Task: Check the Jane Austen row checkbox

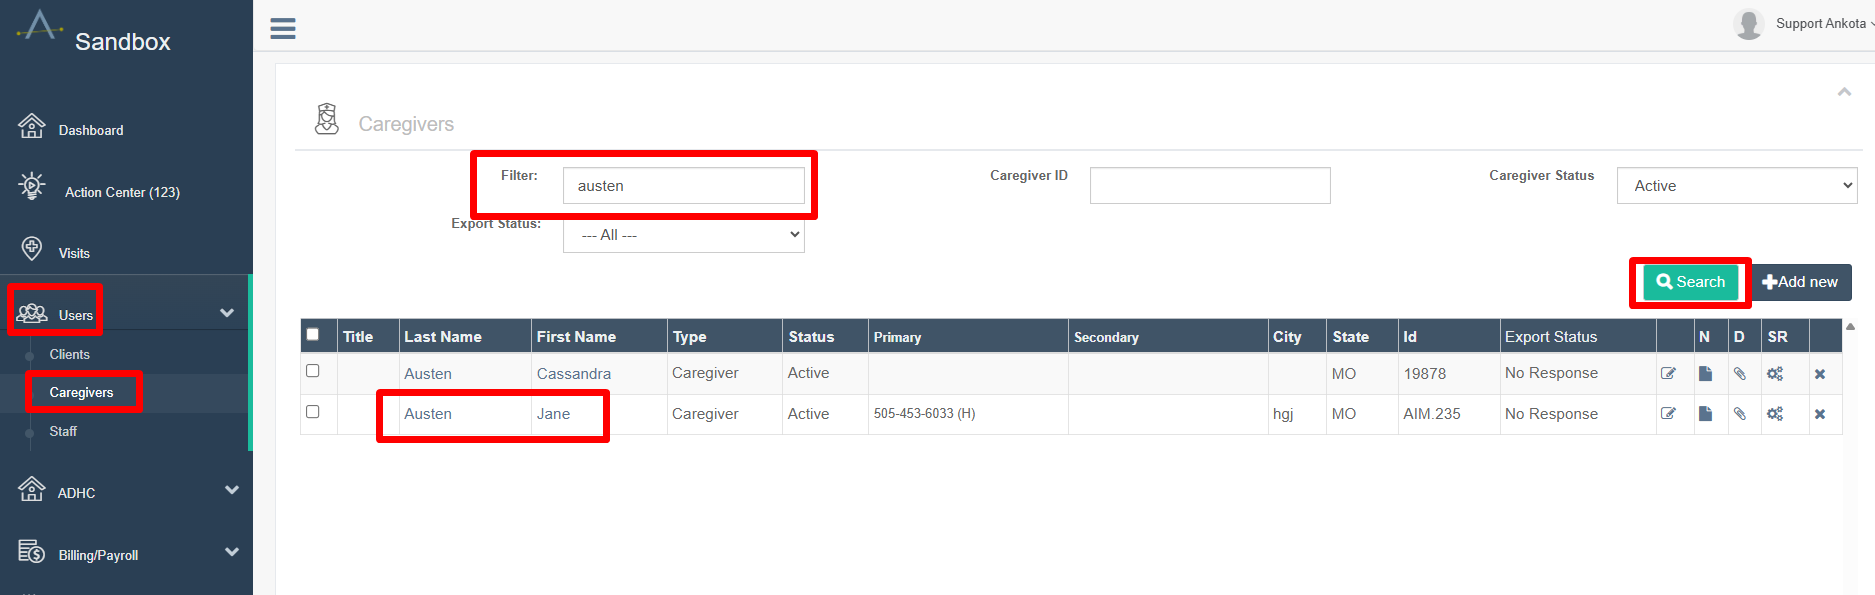Action: (x=313, y=411)
